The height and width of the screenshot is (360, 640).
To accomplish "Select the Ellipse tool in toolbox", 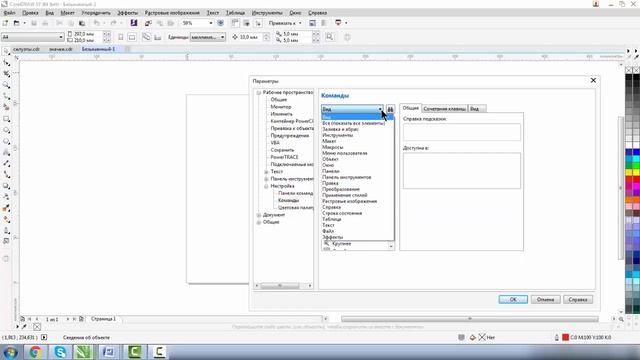I will [x=6, y=130].
